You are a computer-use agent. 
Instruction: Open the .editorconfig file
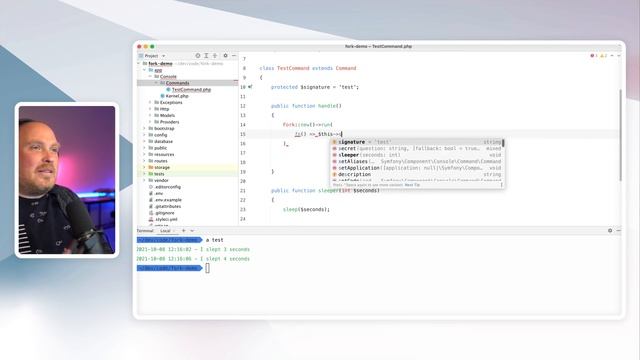167,187
